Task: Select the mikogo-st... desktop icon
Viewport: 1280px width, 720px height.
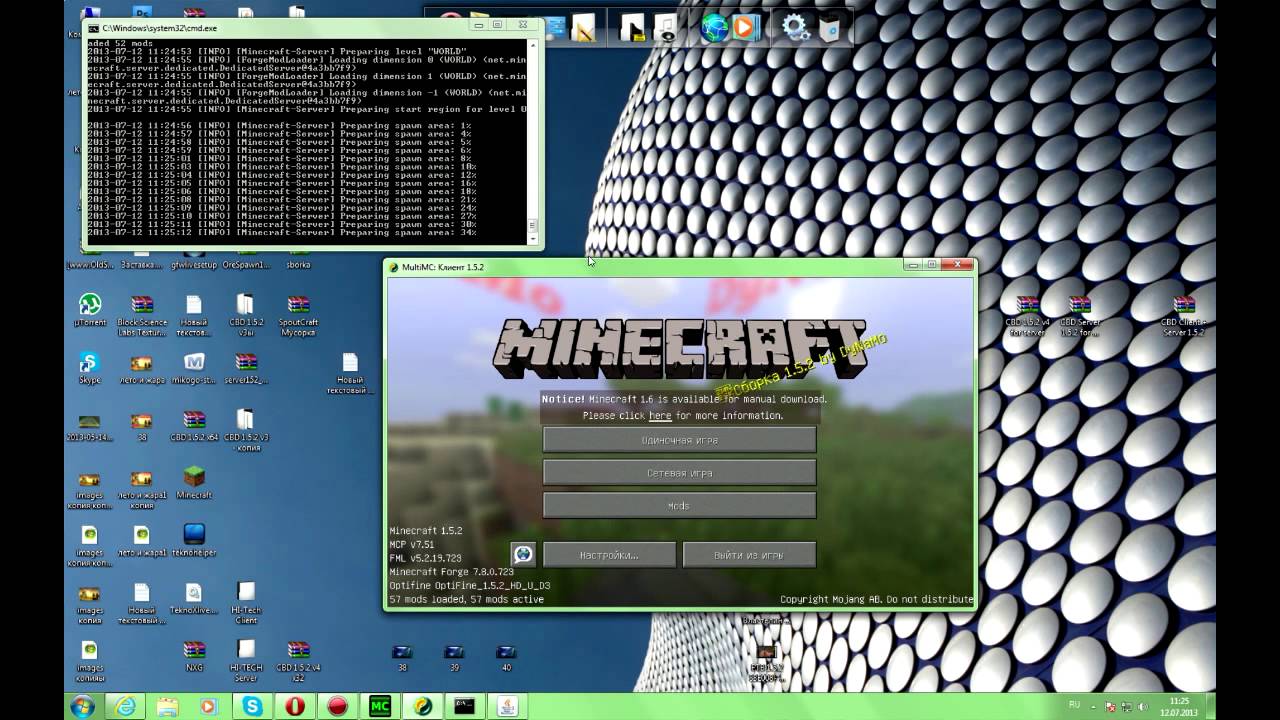Action: click(x=194, y=368)
